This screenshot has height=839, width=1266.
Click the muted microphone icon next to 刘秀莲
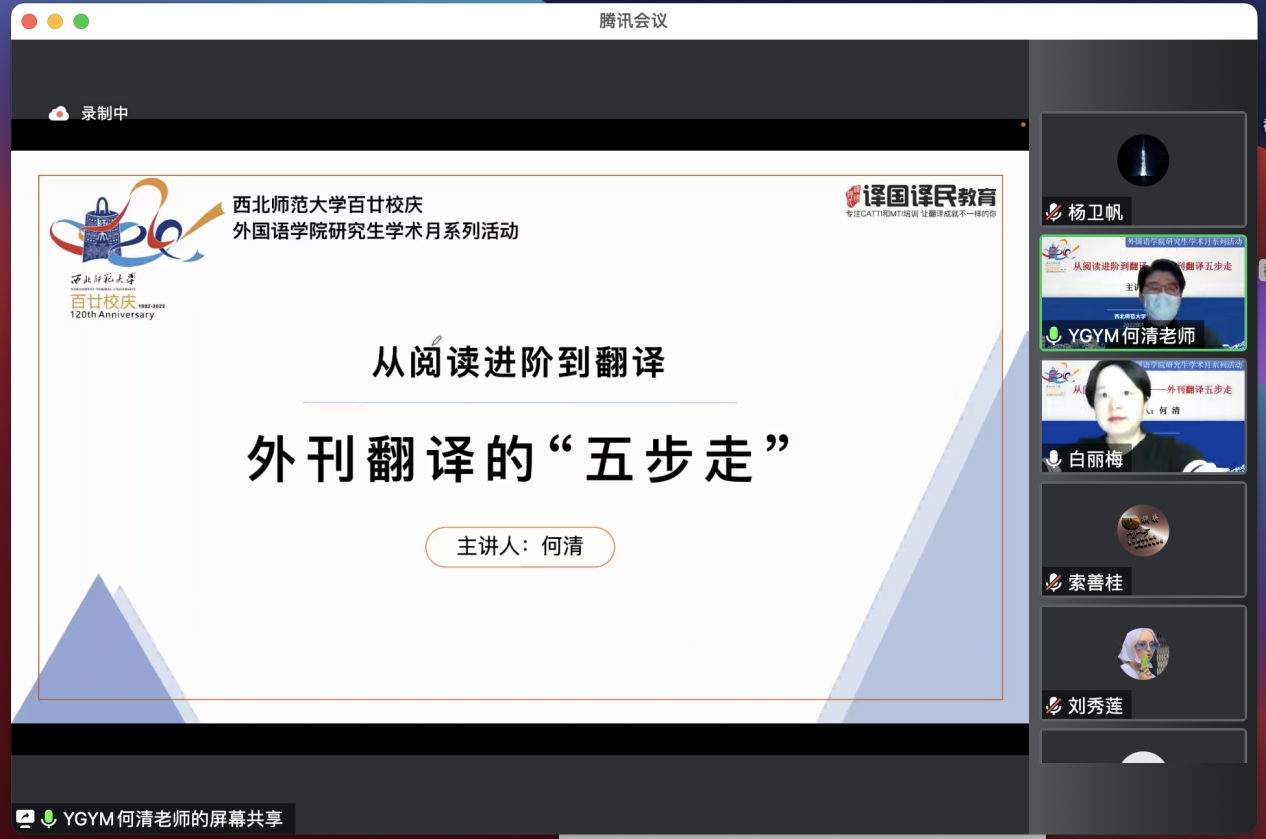pos(1053,706)
